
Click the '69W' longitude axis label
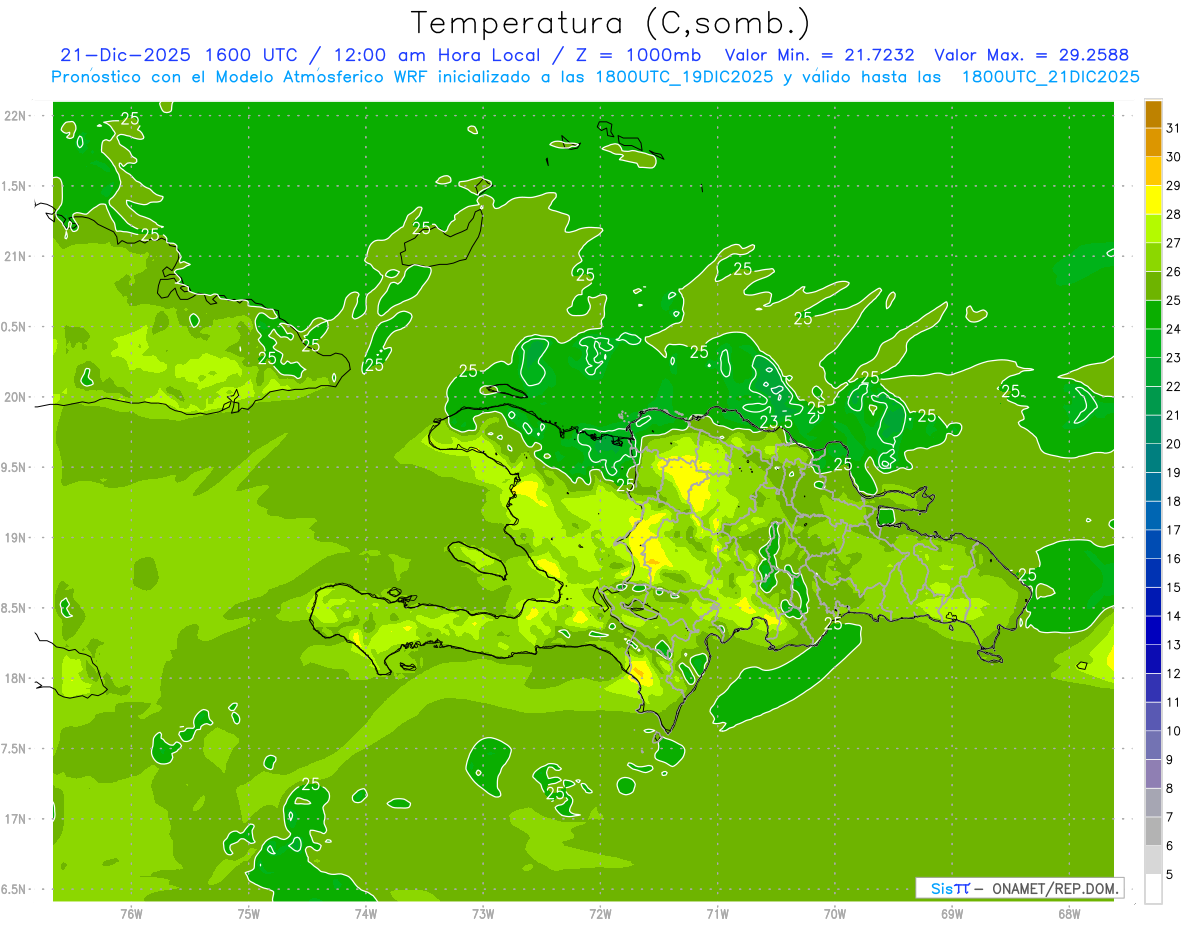pyautogui.click(x=952, y=913)
